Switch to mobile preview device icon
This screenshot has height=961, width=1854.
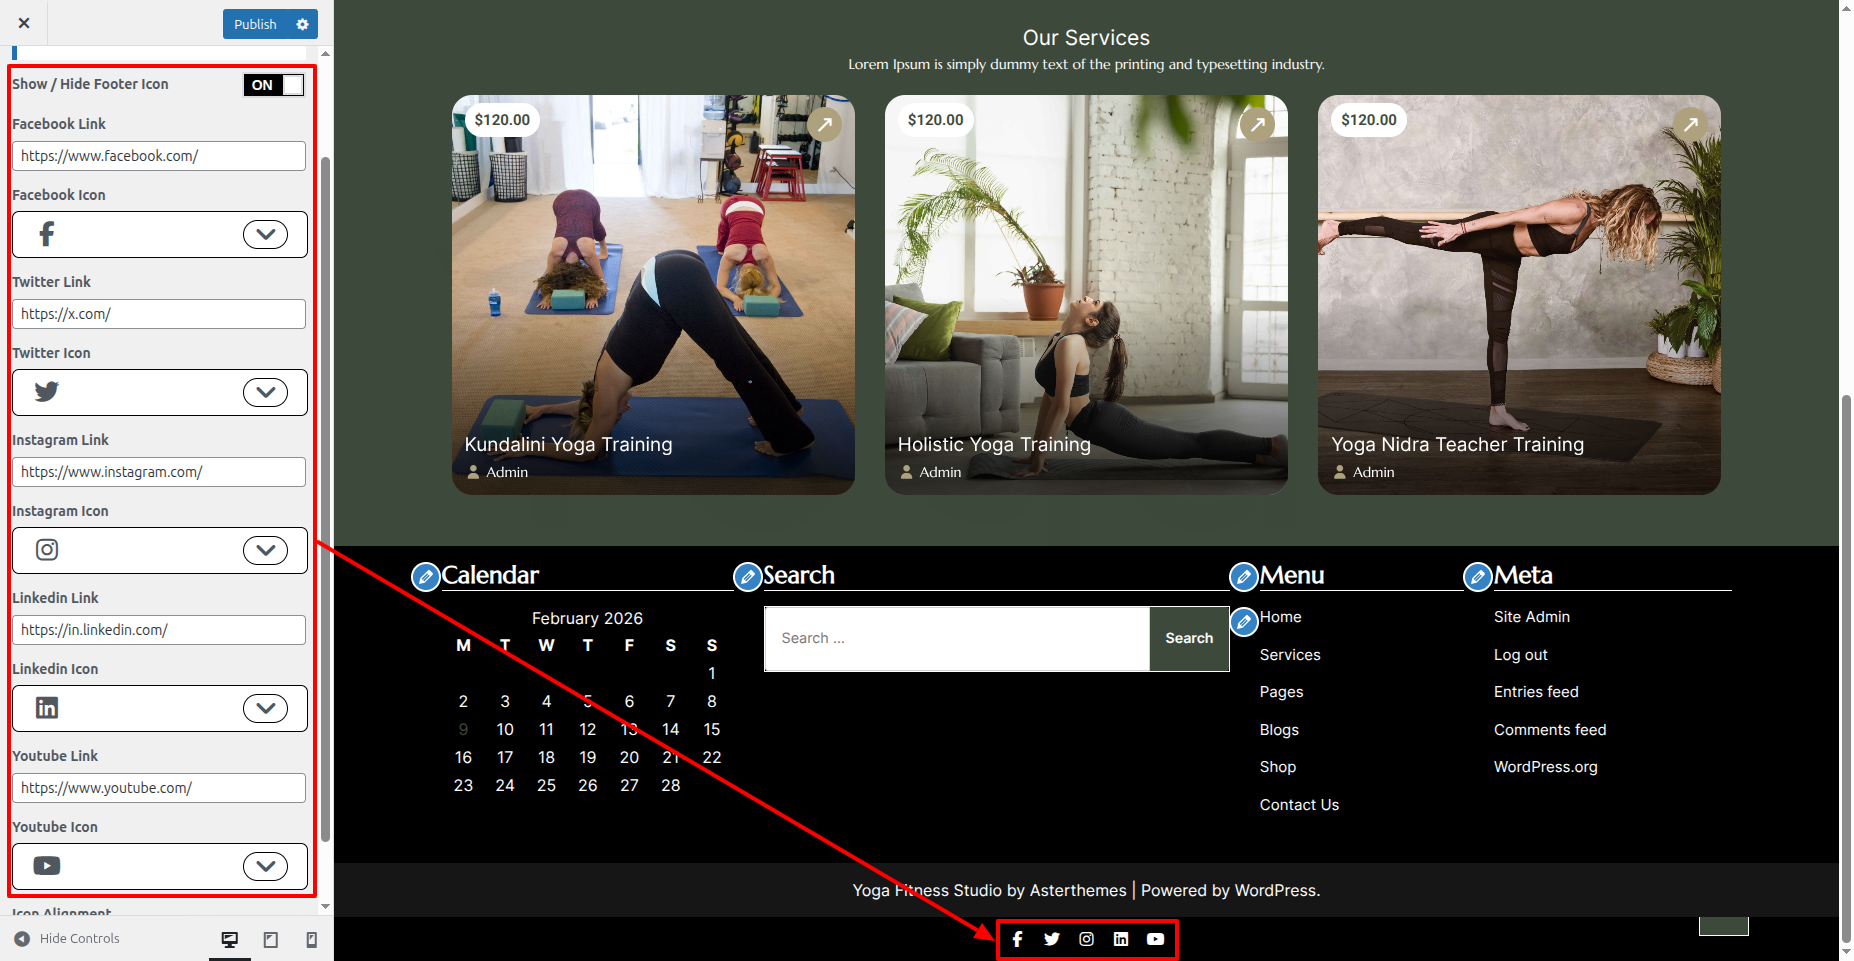pyautogui.click(x=311, y=939)
